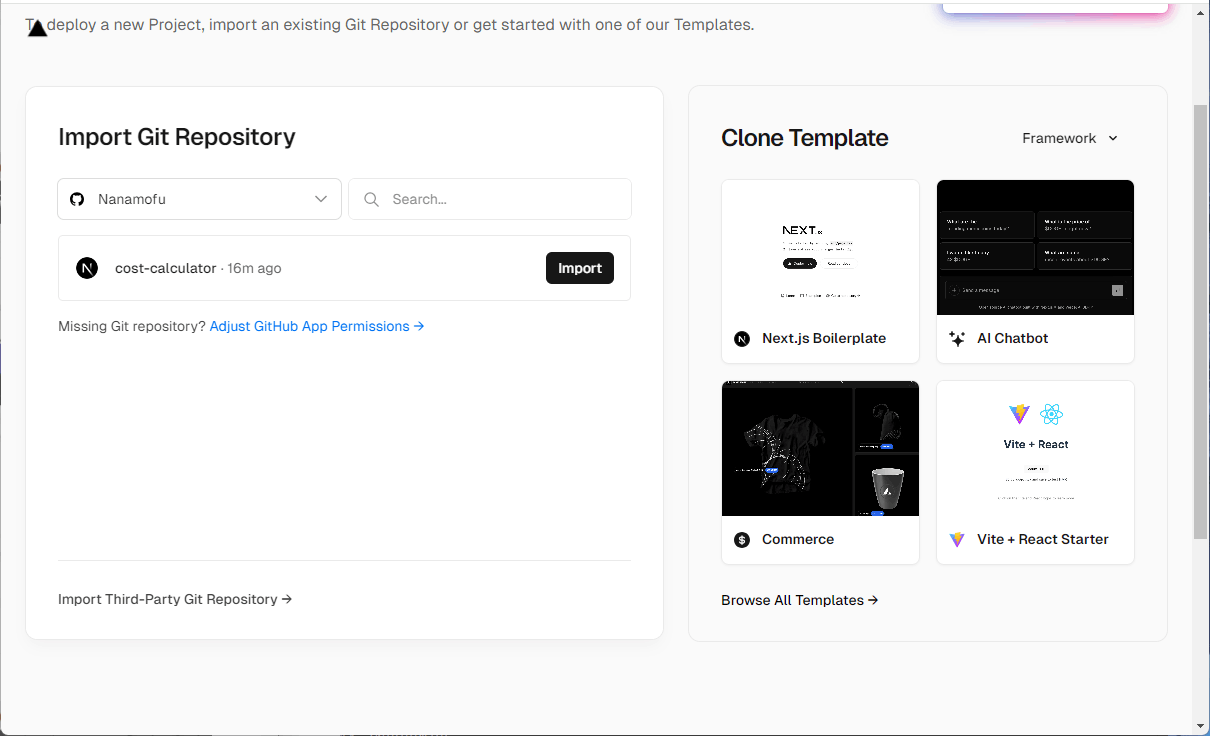The height and width of the screenshot is (736, 1210).
Task: Import the cost-calculator repository
Action: click(x=580, y=268)
